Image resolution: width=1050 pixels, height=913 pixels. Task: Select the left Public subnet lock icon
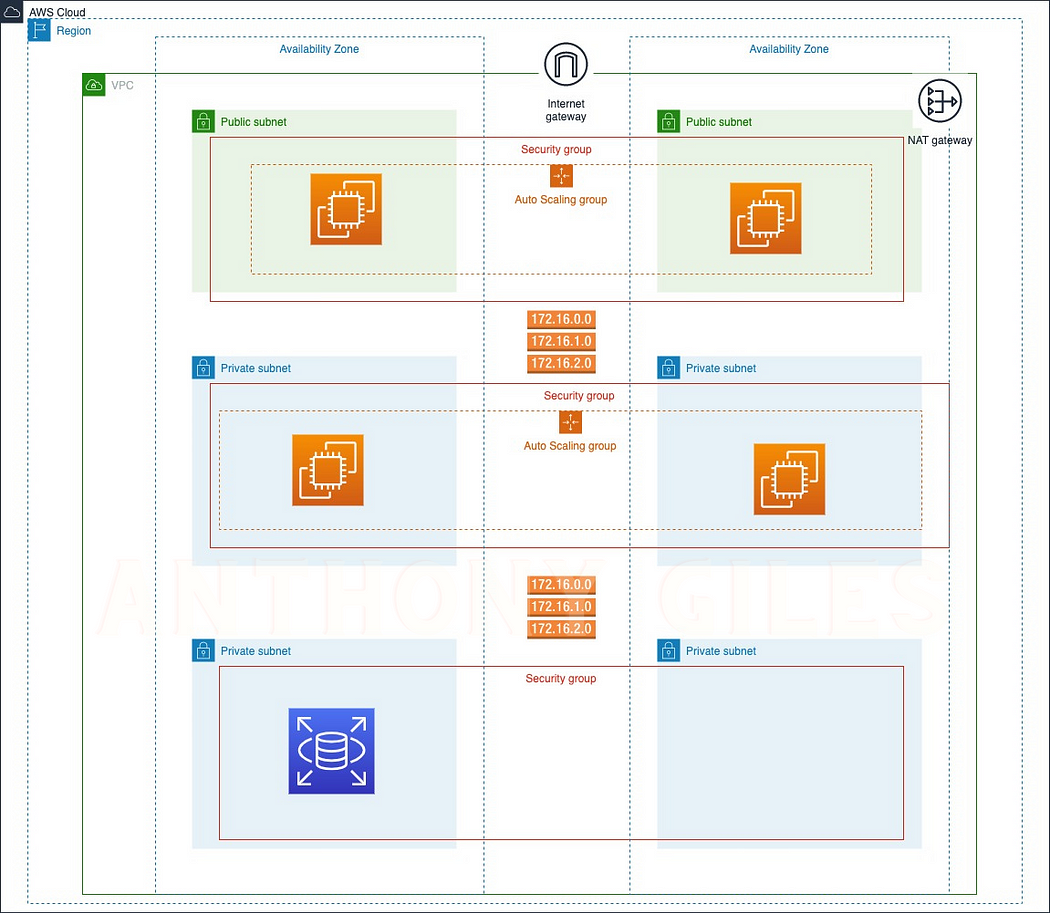(203, 121)
